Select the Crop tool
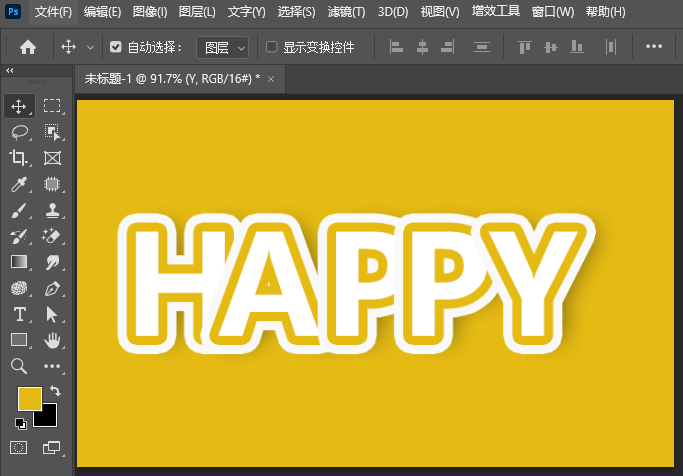This screenshot has height=476, width=683. click(19, 158)
